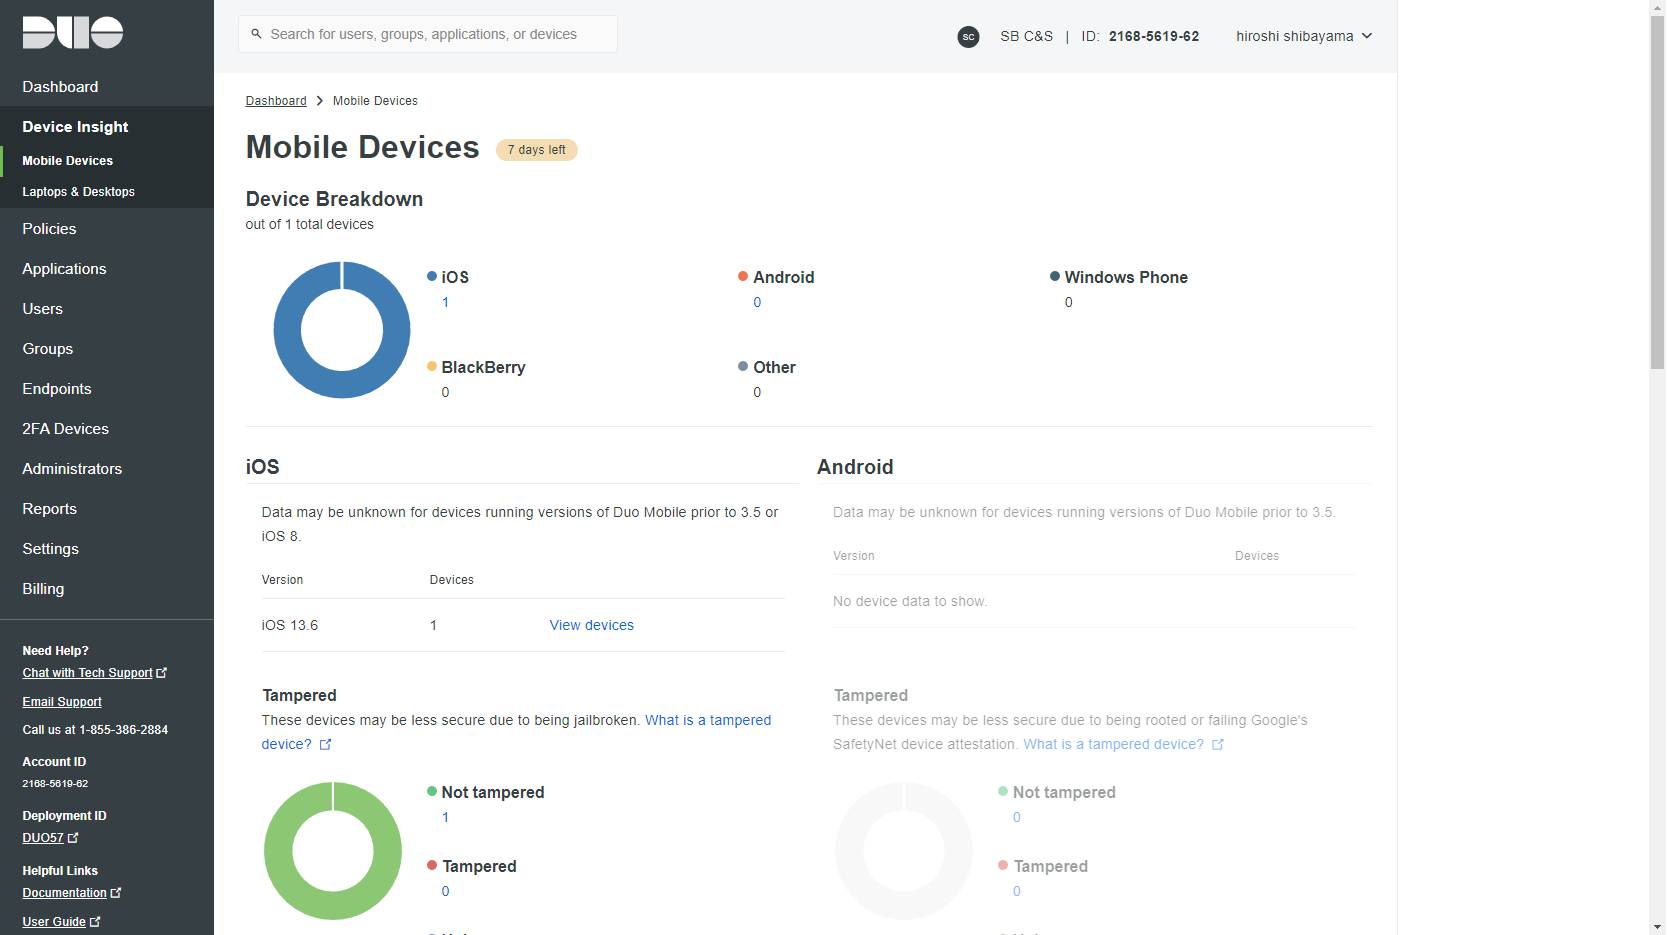The width and height of the screenshot is (1668, 935).
Task: Click Android Tampered count 0
Action: (1017, 891)
